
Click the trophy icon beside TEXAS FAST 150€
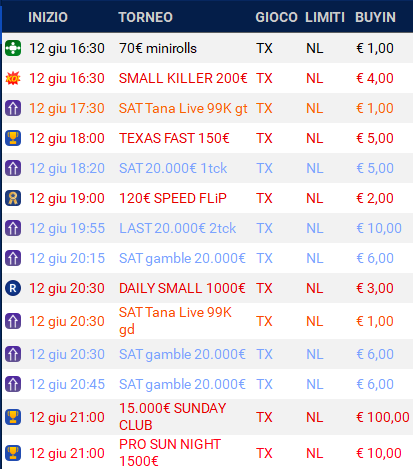[13, 138]
